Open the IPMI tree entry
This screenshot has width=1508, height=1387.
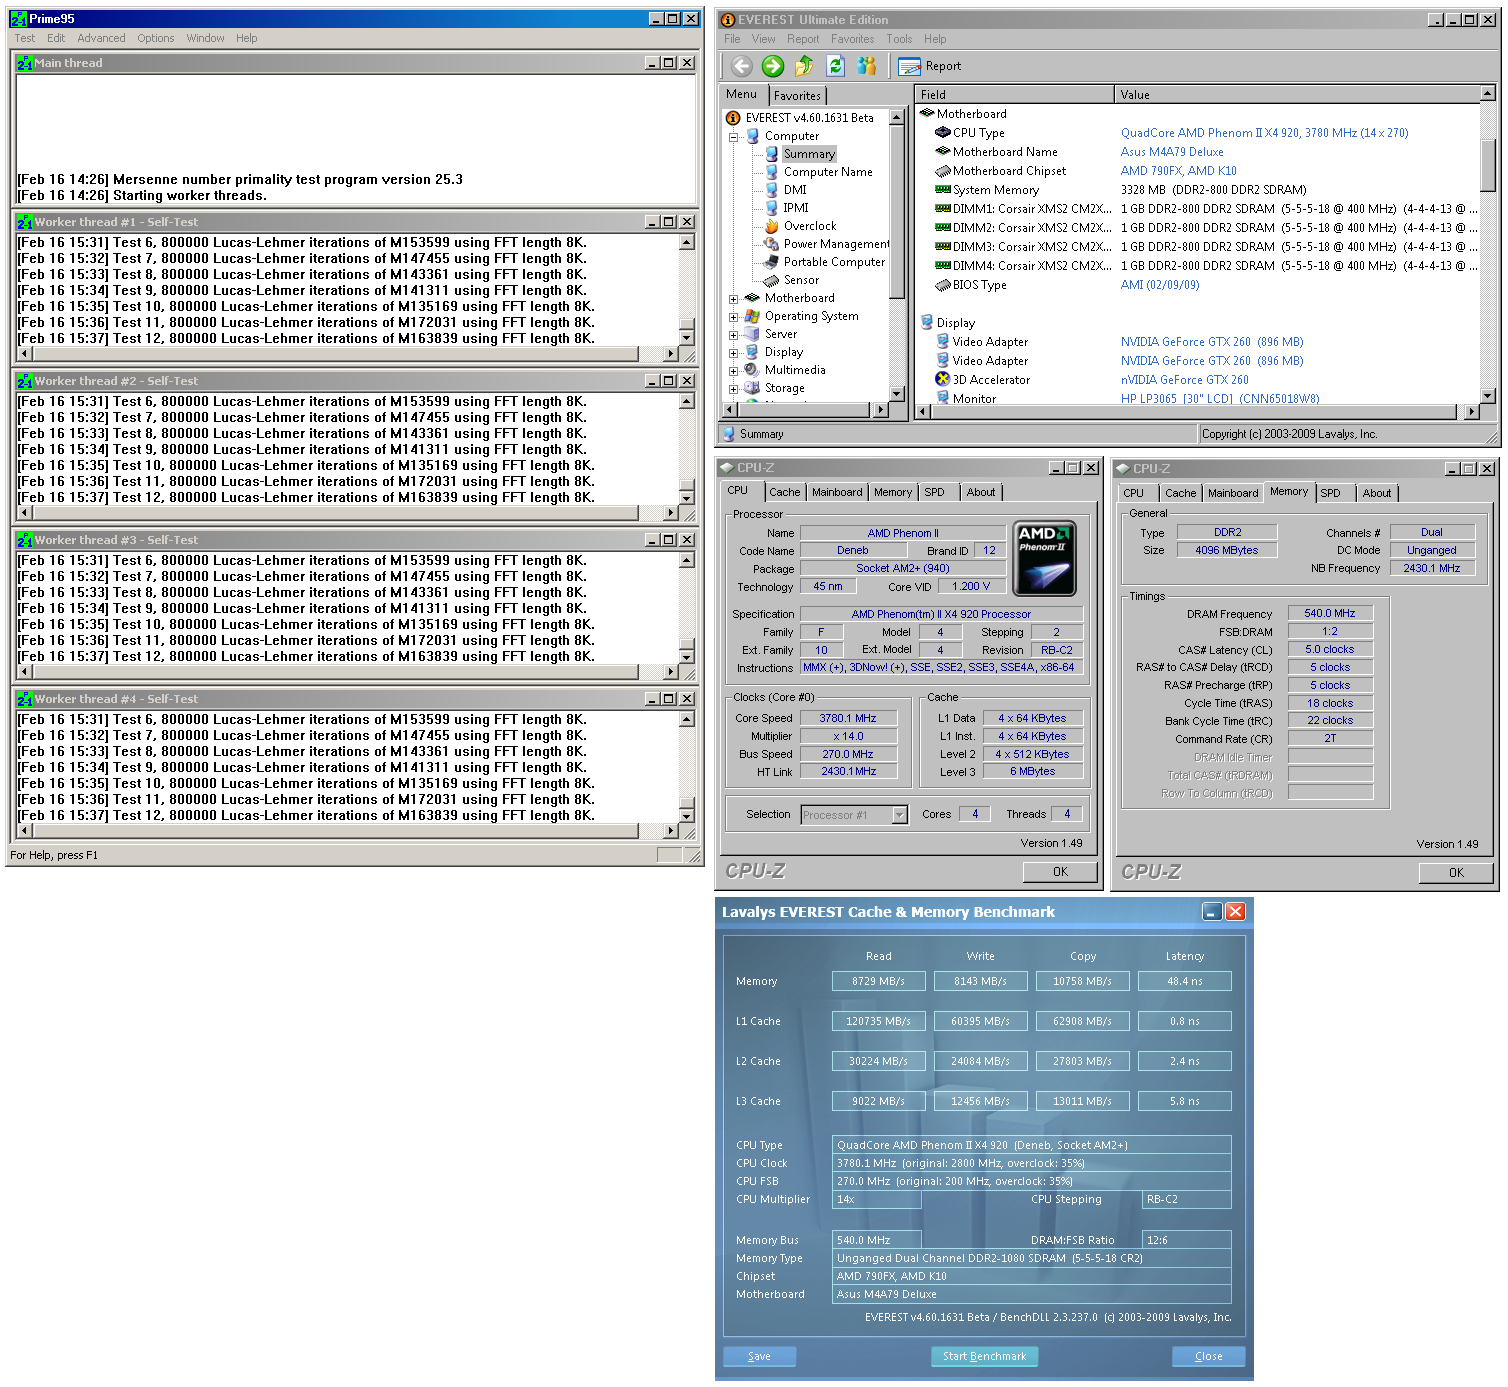[796, 208]
